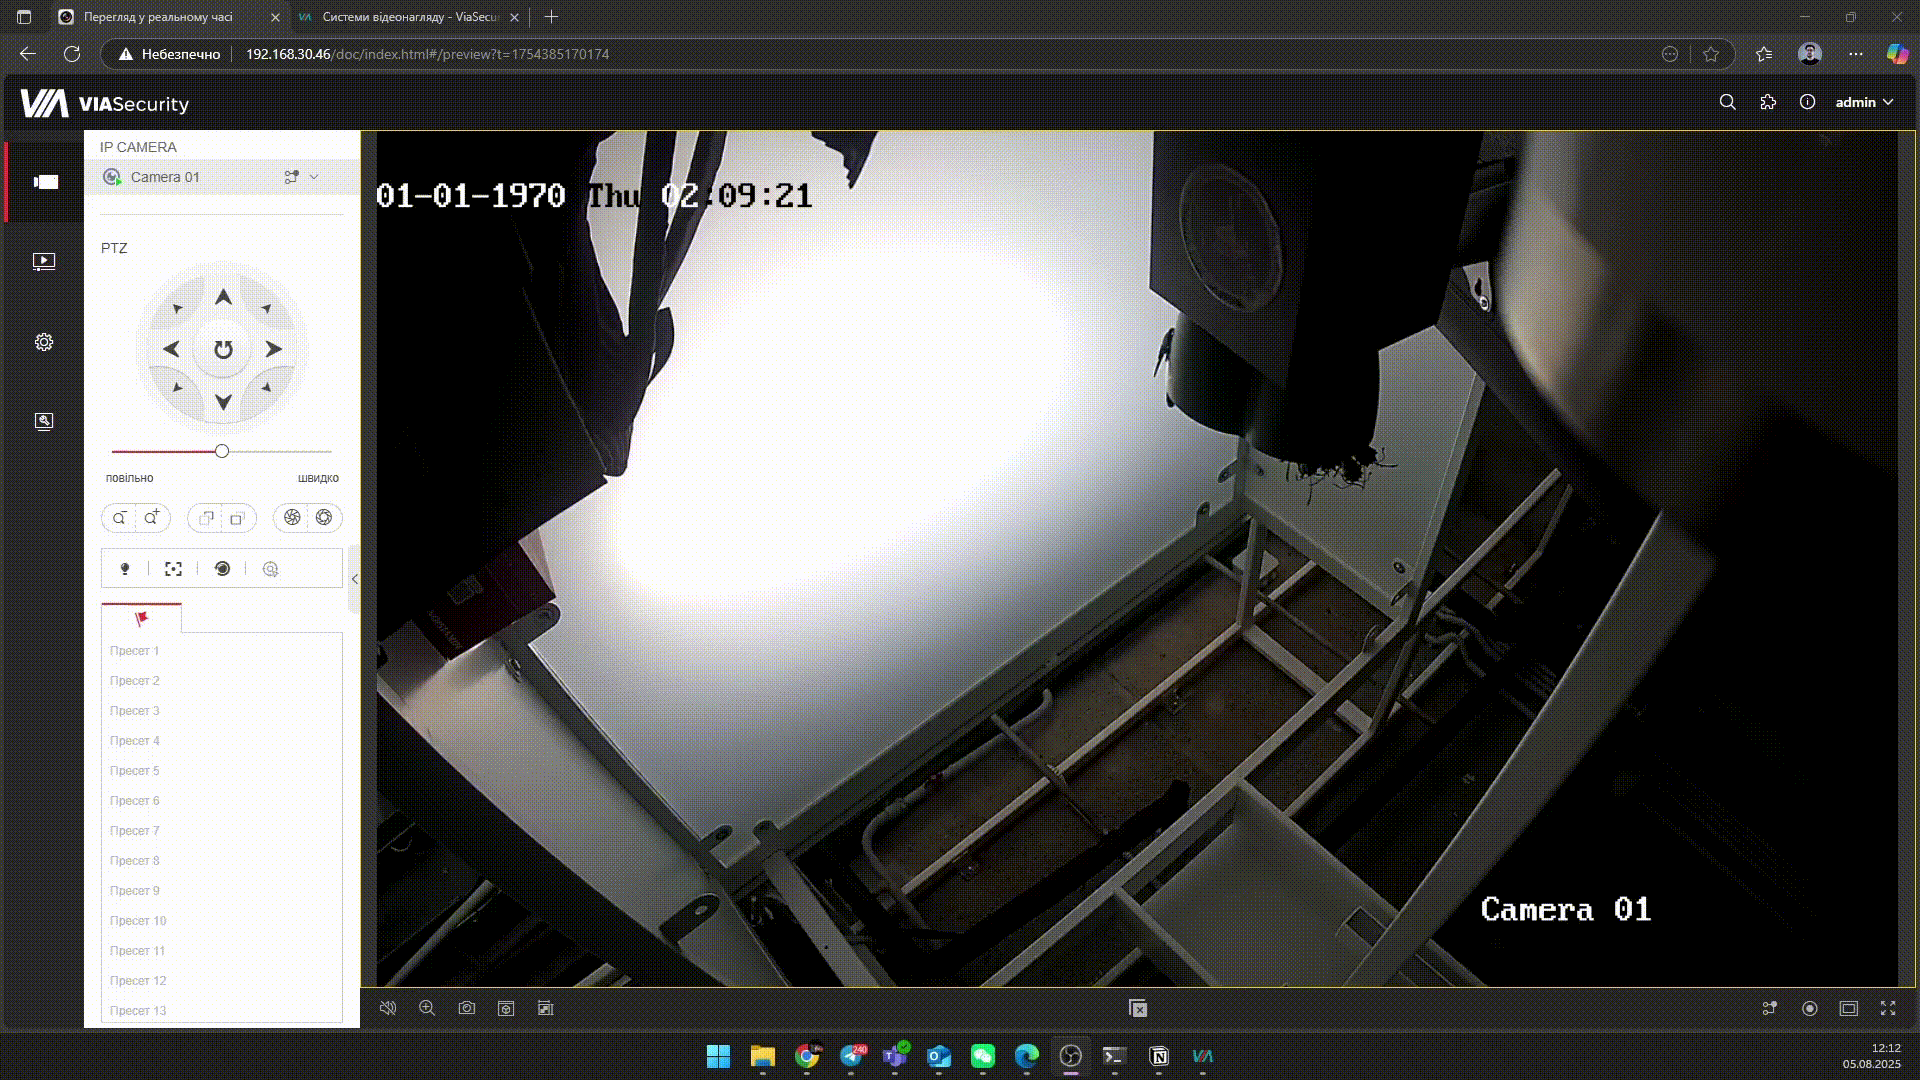Viewport: 1920px width, 1080px height.
Task: Enable digital zoom on video toolbar
Action: coord(427,1008)
